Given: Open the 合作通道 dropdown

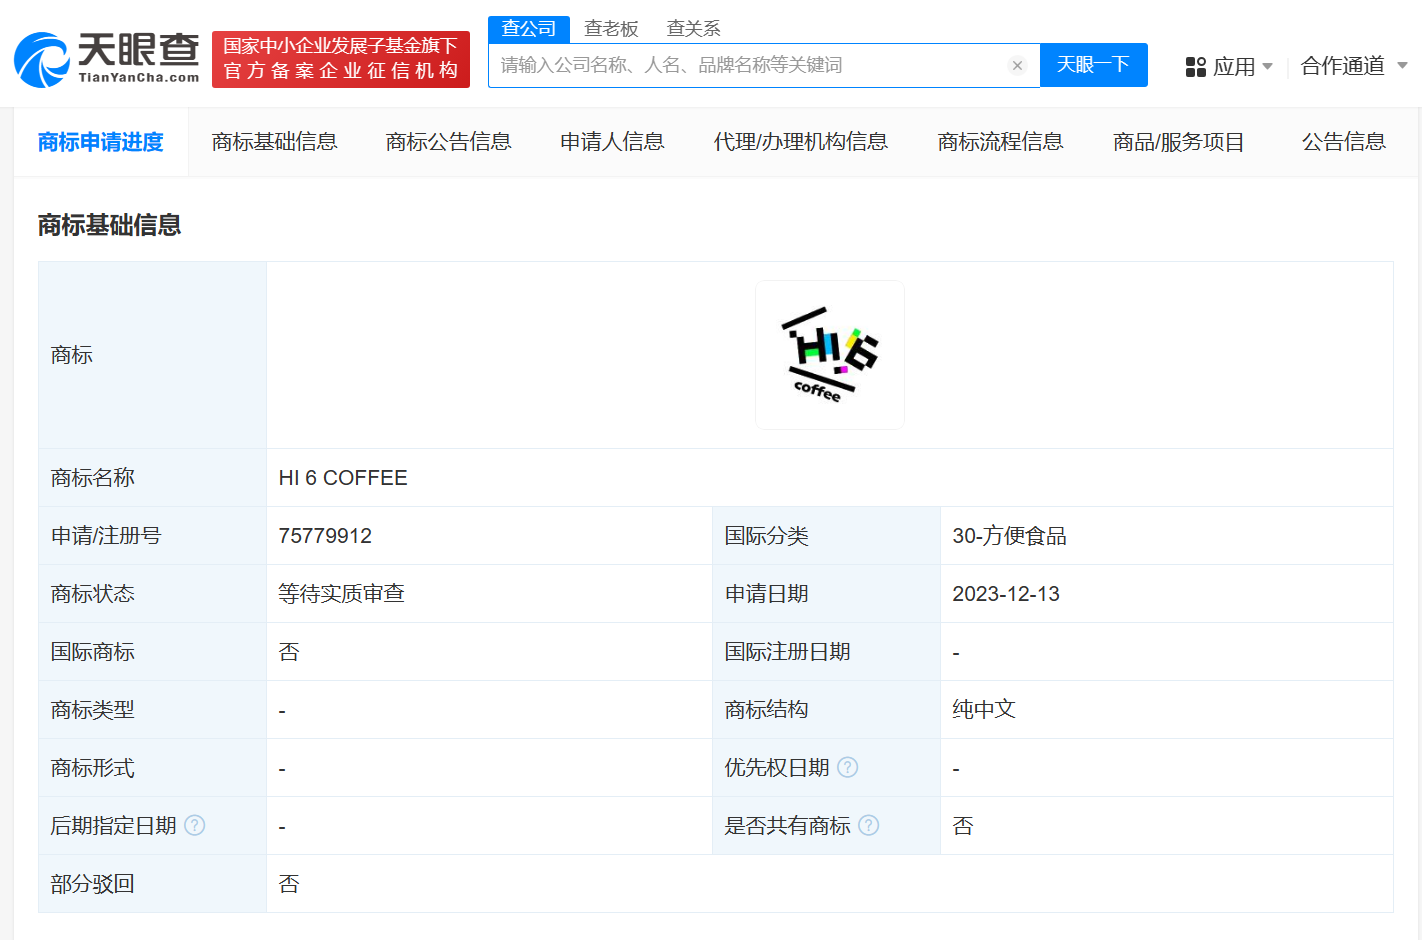Looking at the screenshot, I should [1344, 65].
